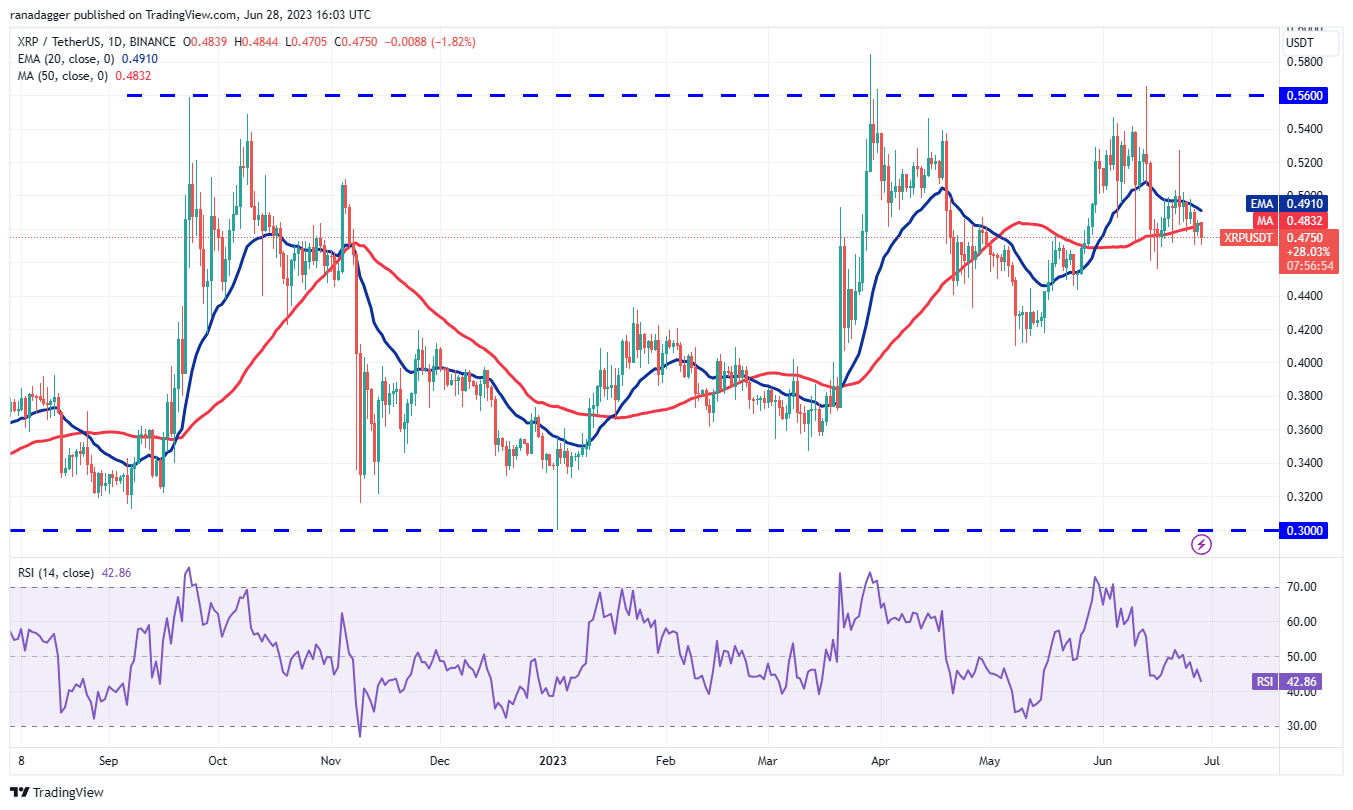Click the red MA tag on price scale
Image resolution: width=1353 pixels, height=810 pixels.
(1265, 220)
